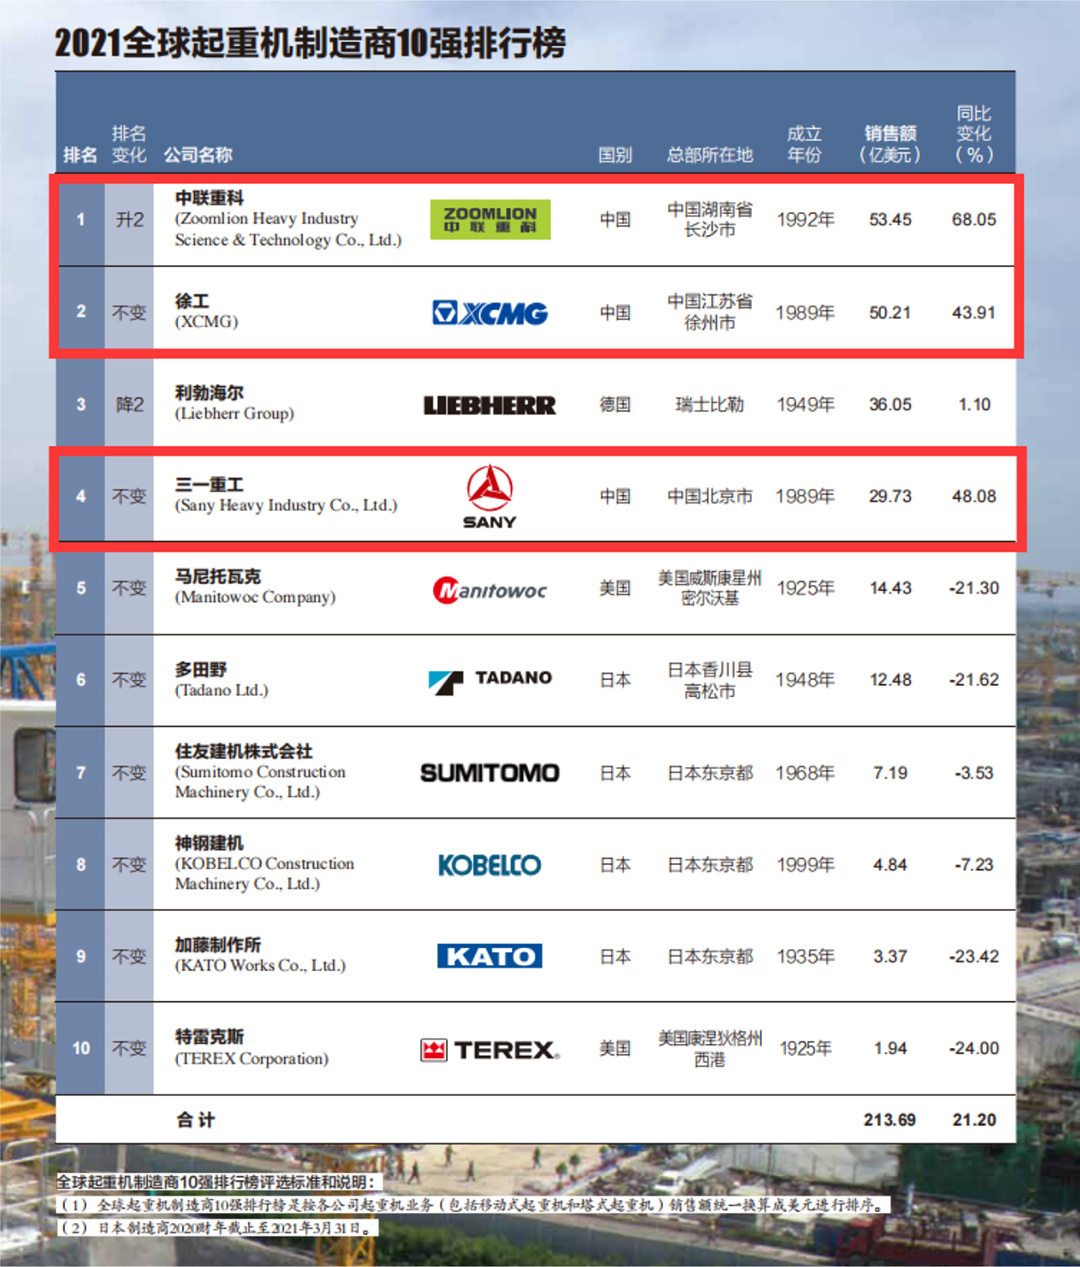Click the Sumitomo logo
Viewport: 1080px width, 1267px height.
click(x=490, y=773)
